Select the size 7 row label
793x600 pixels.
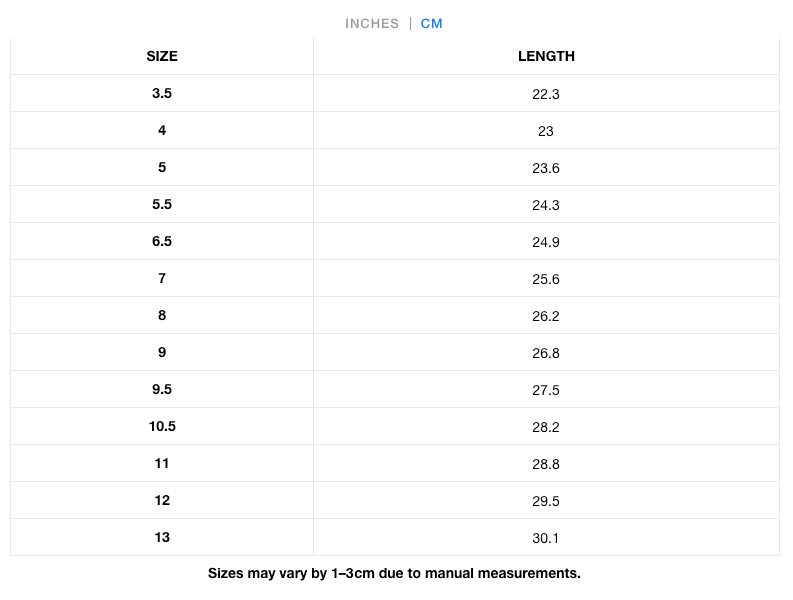coord(162,278)
